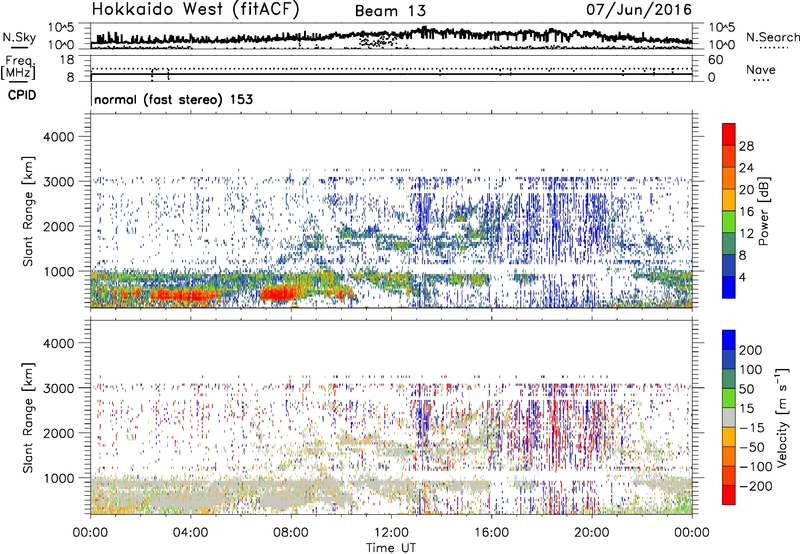Image resolution: width=800 pixels, height=554 pixels.
Task: Click the frequency line plot
Action: pyautogui.click(x=391, y=68)
